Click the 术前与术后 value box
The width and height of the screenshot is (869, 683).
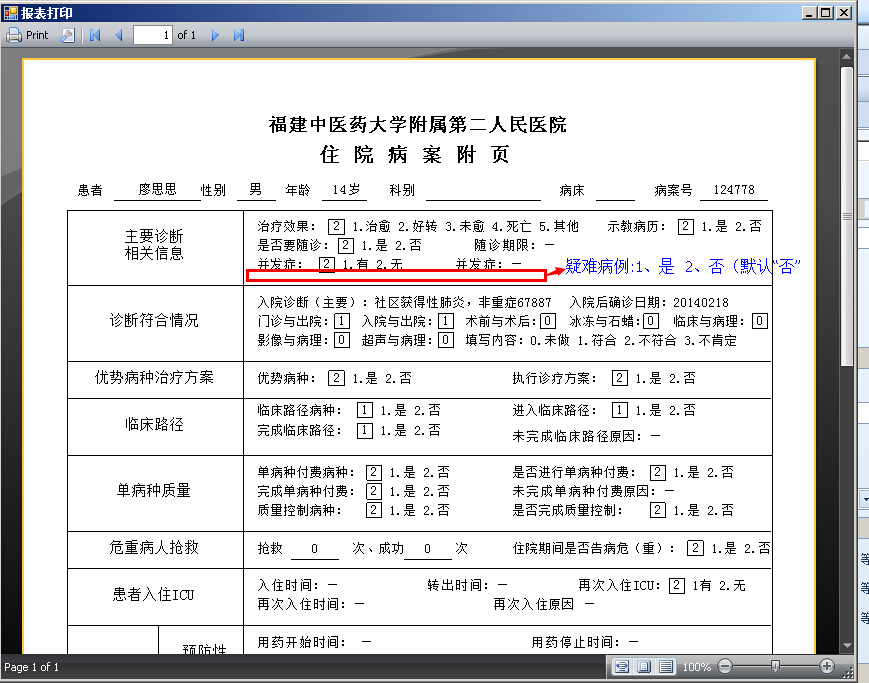click(548, 321)
